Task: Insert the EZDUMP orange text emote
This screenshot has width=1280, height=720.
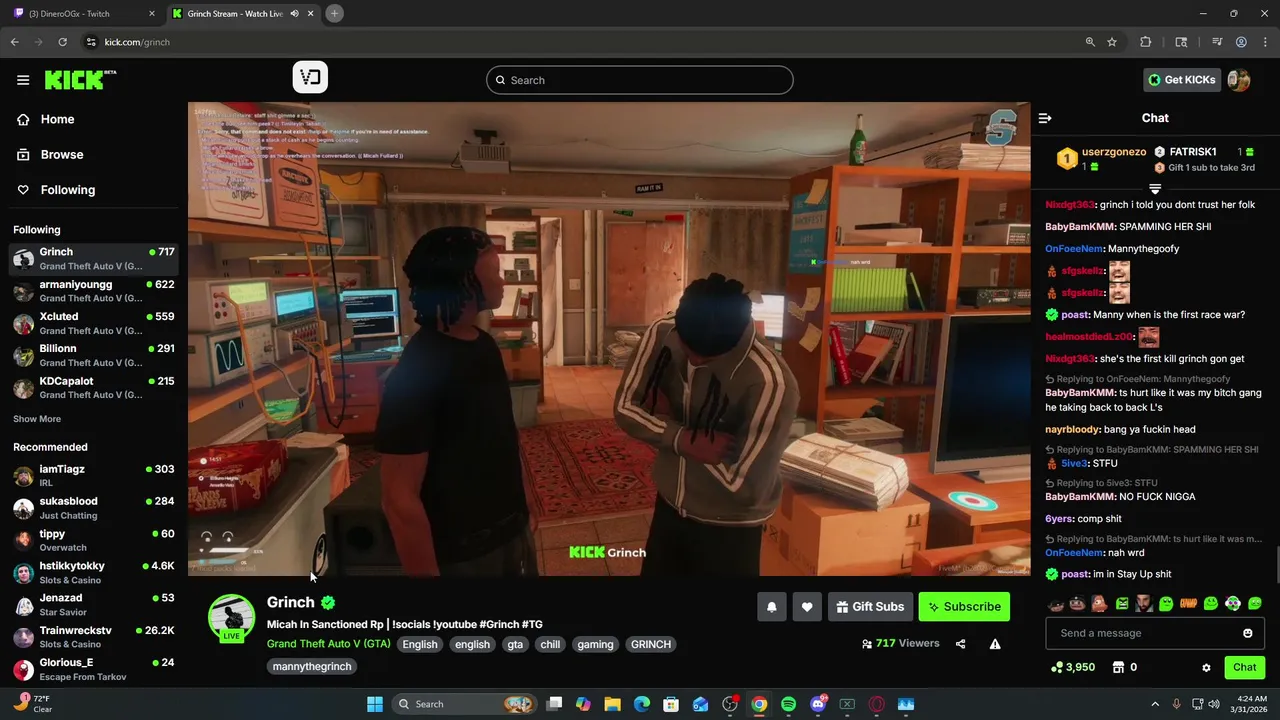Action: [1189, 603]
